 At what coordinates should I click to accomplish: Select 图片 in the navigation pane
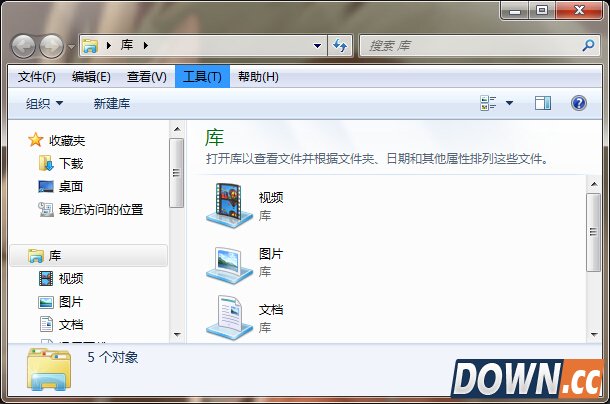point(71,302)
